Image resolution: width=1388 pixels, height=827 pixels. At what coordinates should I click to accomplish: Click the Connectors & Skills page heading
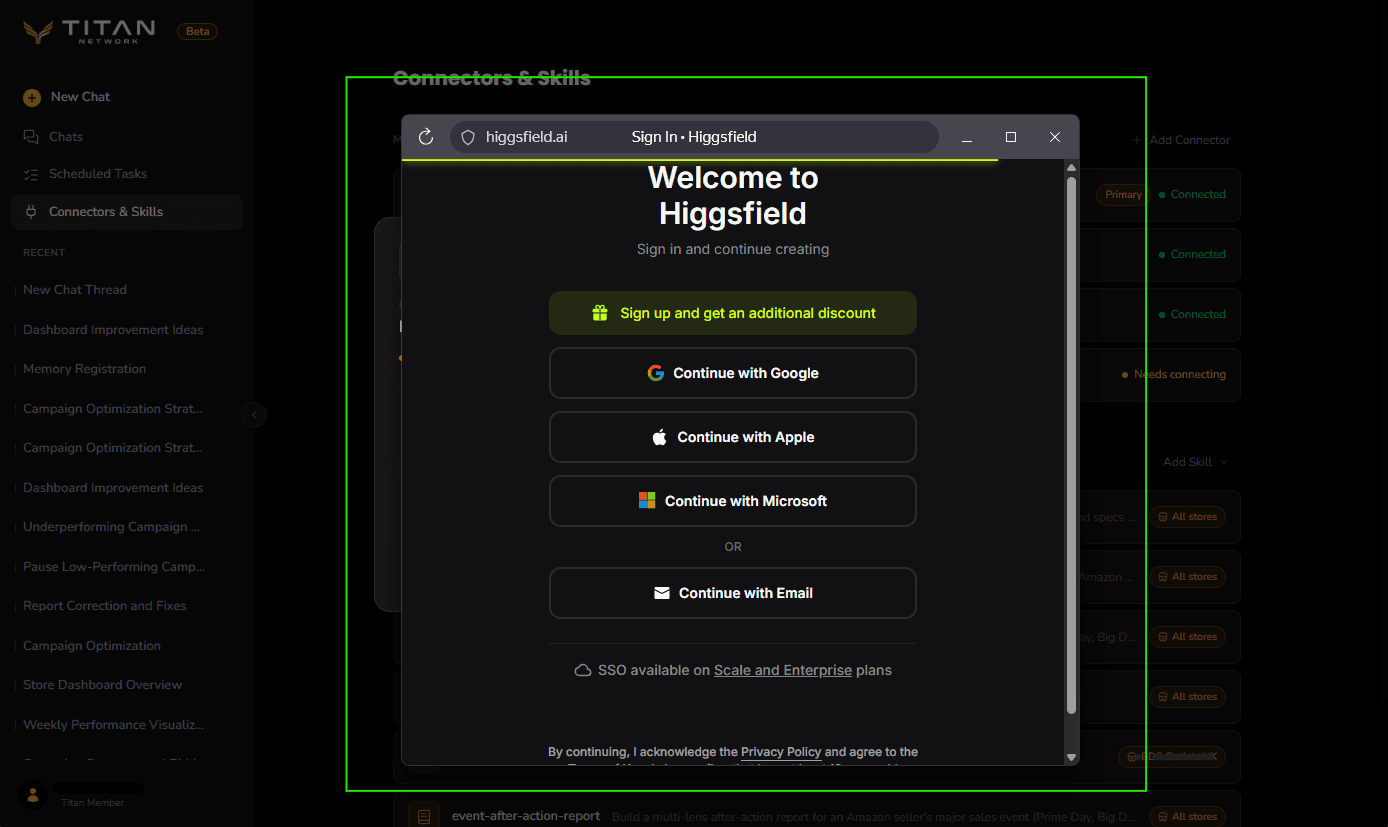point(492,78)
